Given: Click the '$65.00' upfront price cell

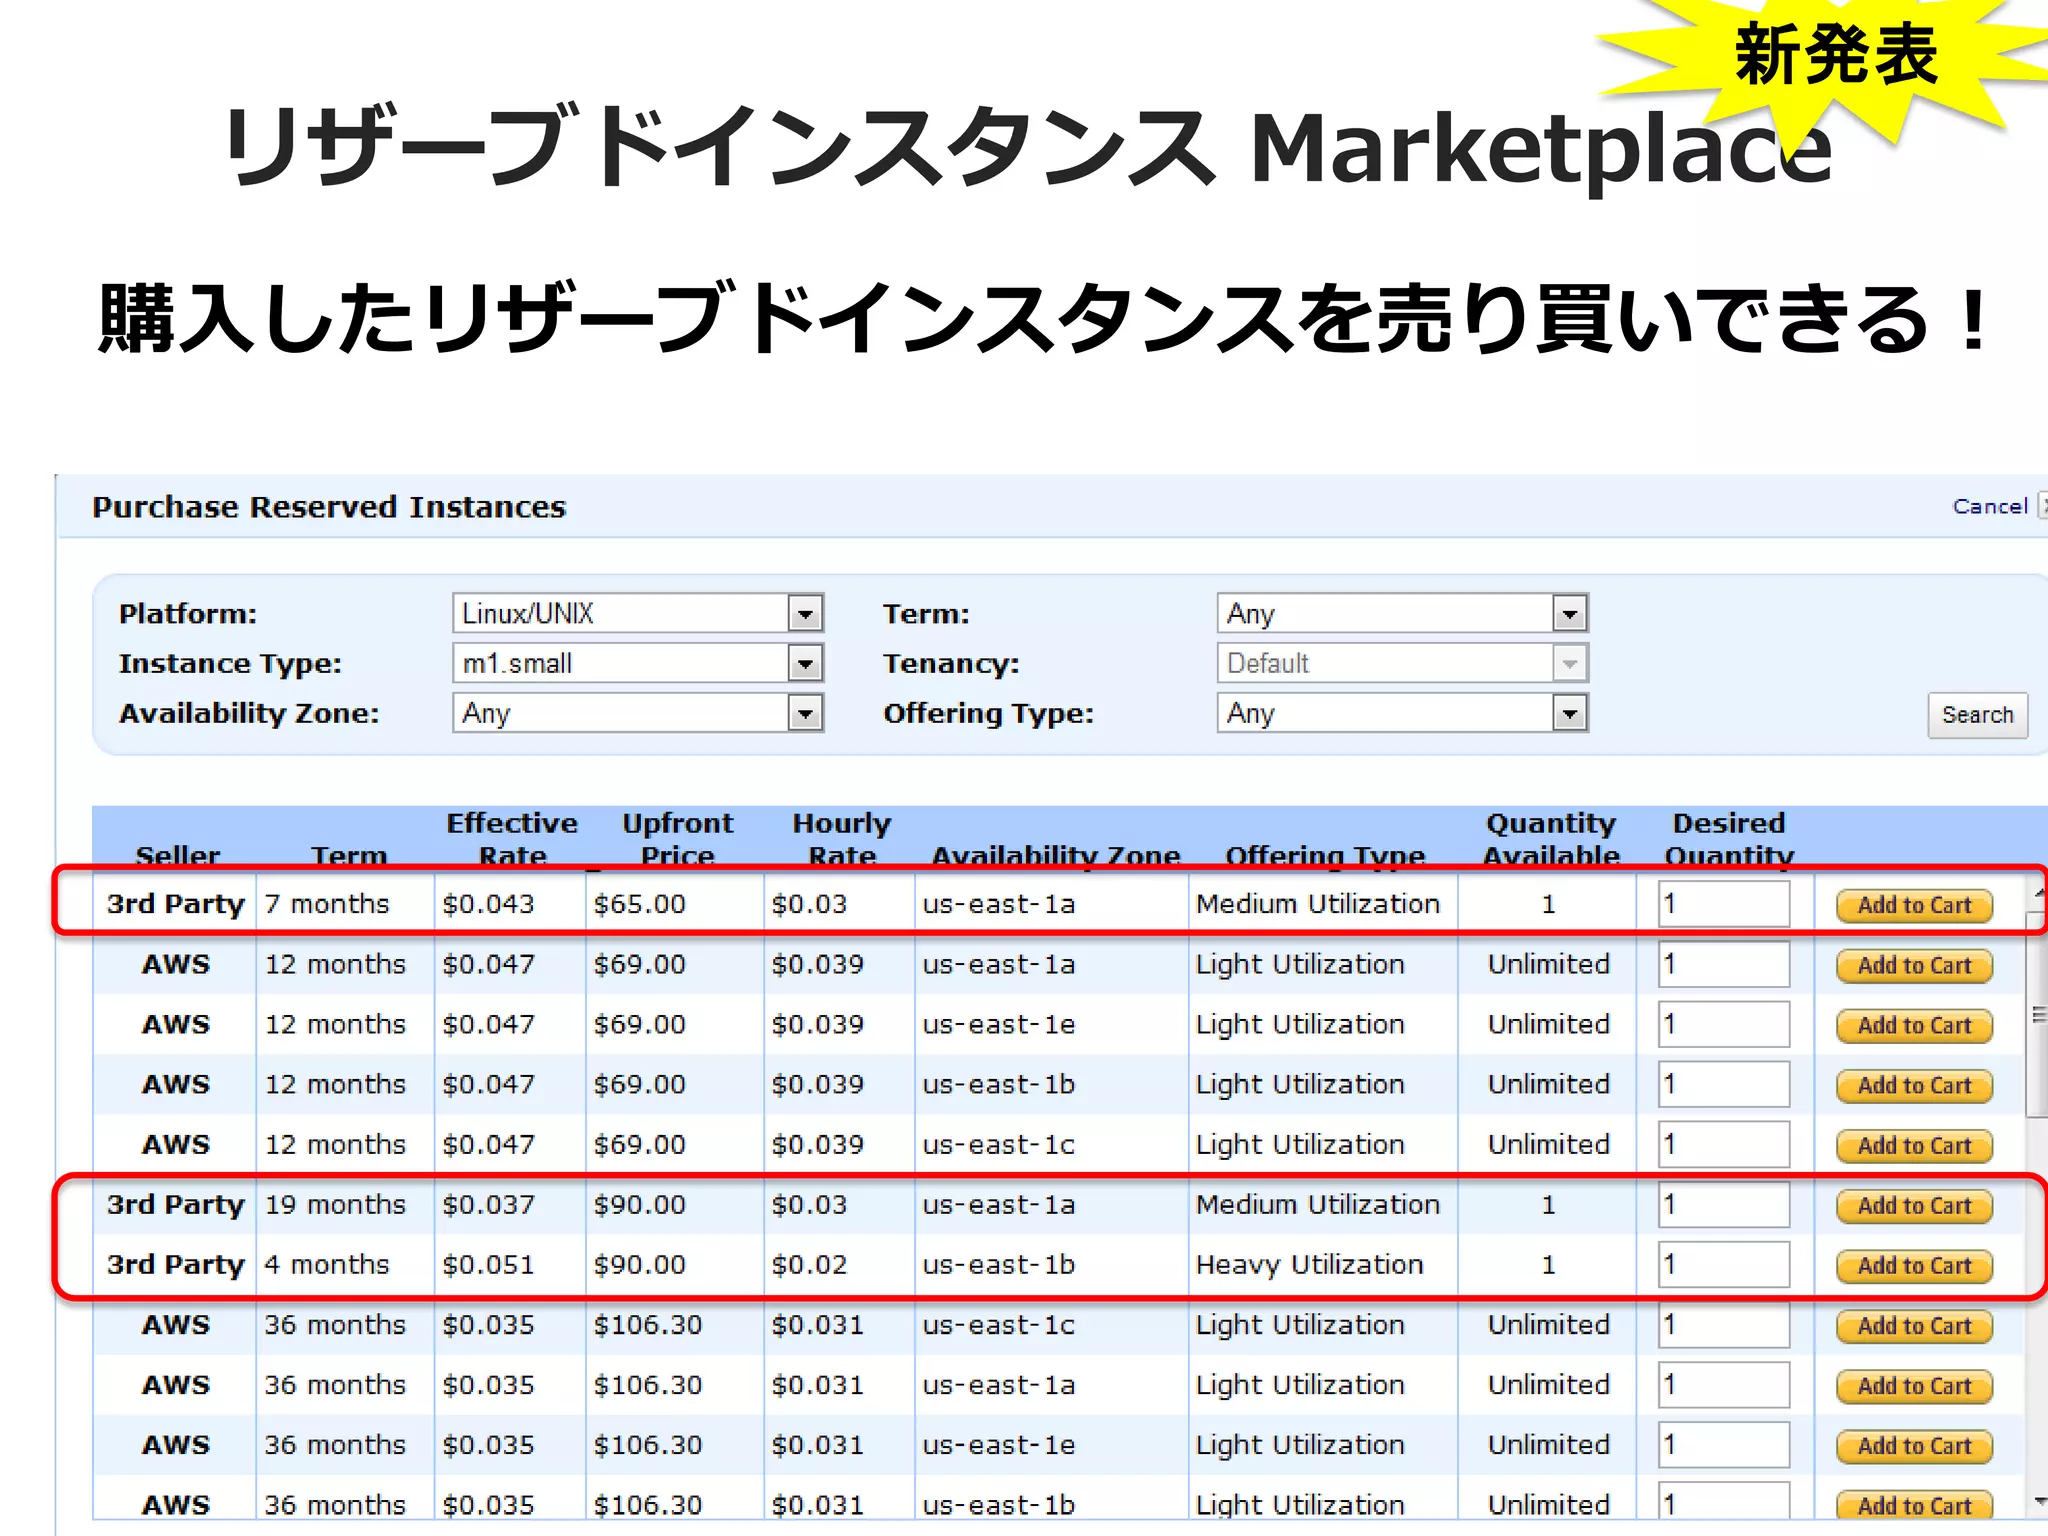Looking at the screenshot, I should (674, 904).
